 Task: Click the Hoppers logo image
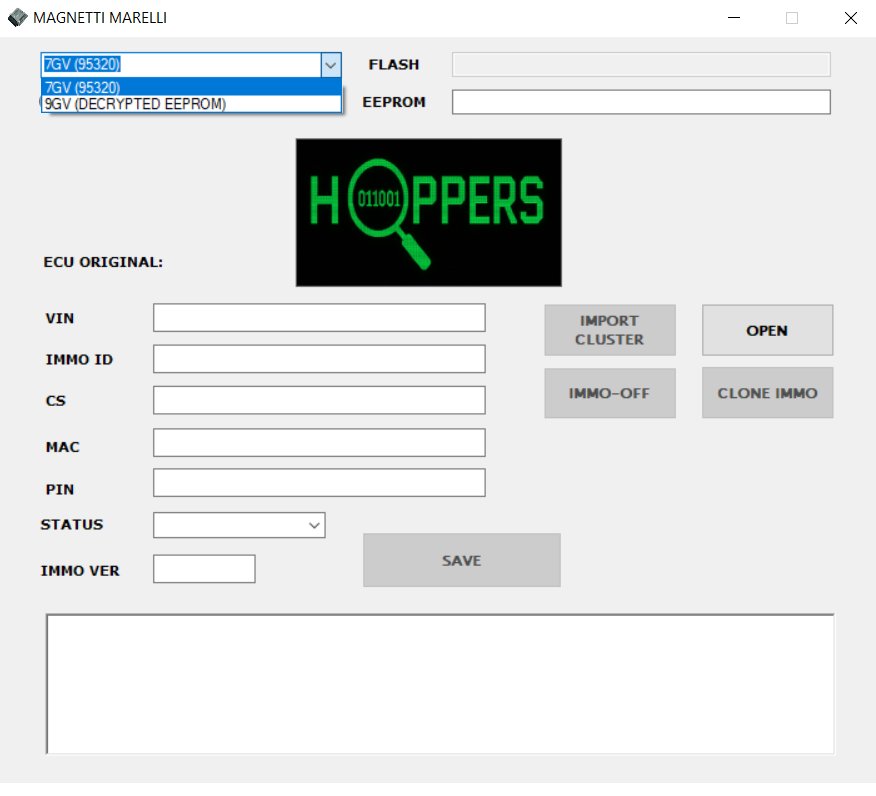pyautogui.click(x=429, y=213)
